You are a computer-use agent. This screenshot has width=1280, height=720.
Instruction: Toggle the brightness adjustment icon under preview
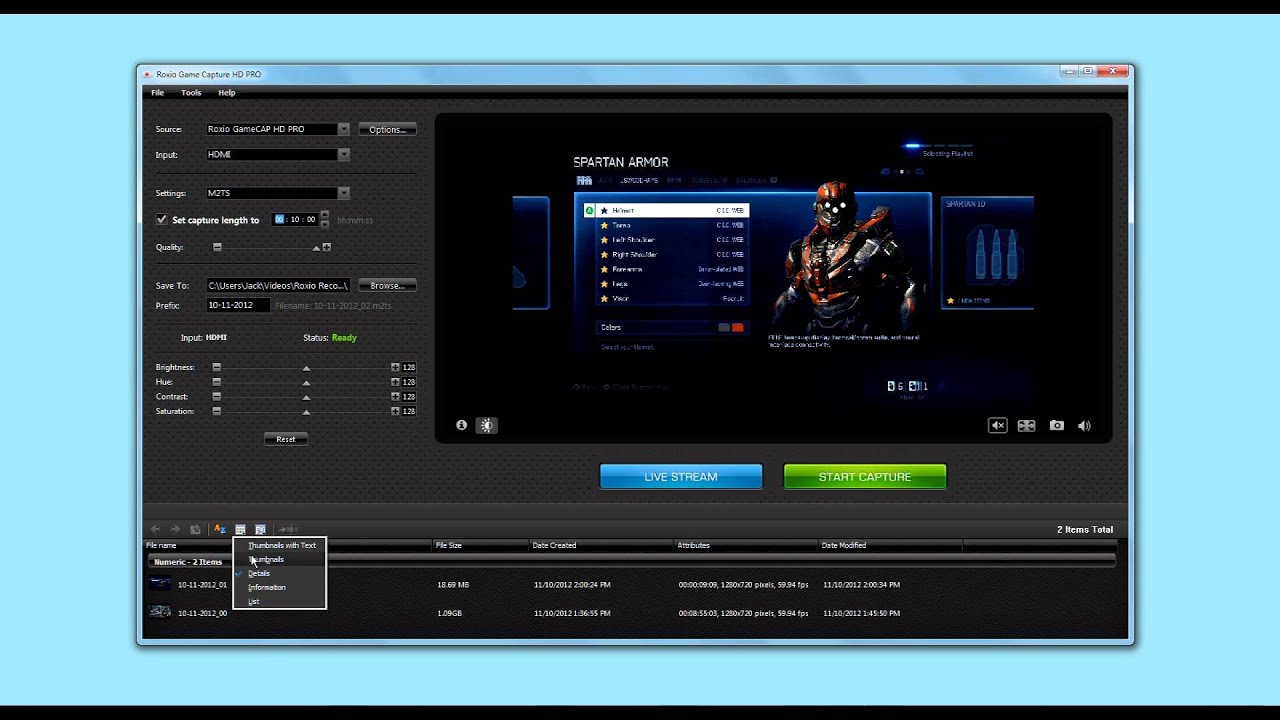coord(487,425)
